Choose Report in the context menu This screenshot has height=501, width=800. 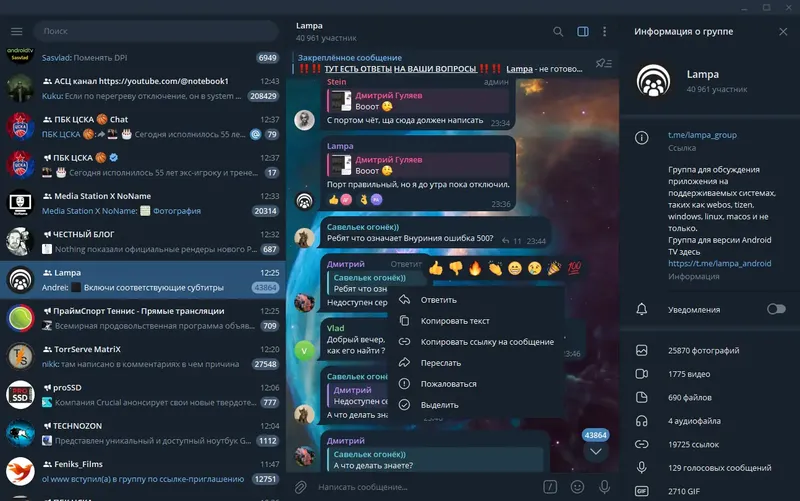[476, 384]
